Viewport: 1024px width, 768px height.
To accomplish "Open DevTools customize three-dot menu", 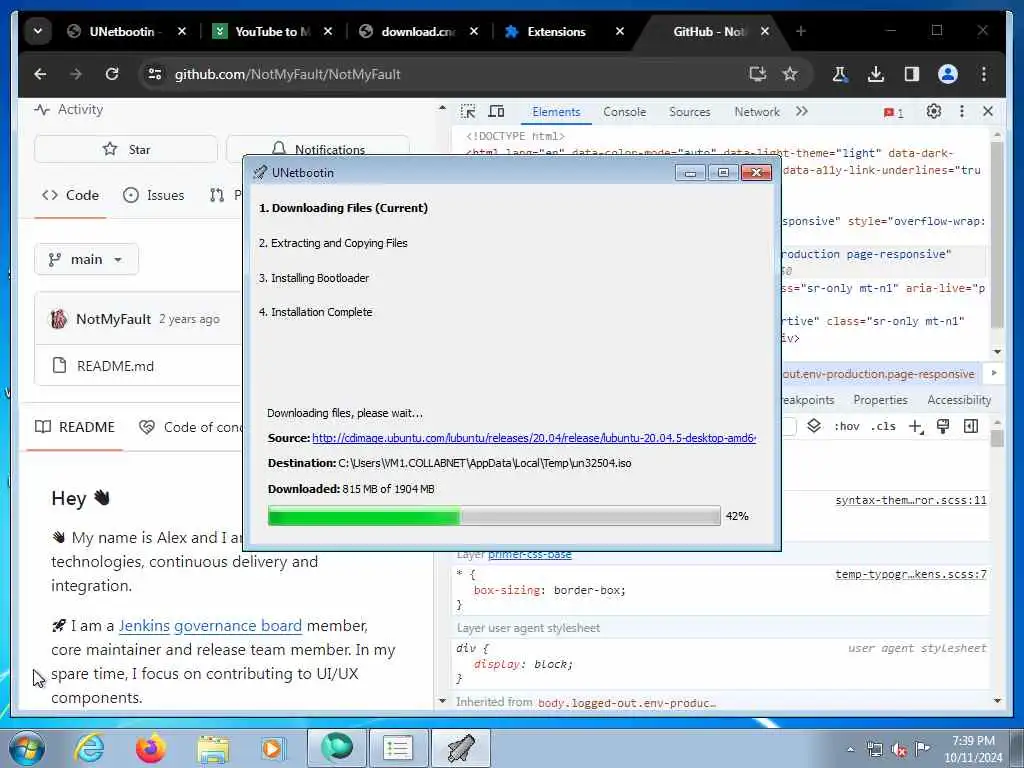I will click(961, 112).
